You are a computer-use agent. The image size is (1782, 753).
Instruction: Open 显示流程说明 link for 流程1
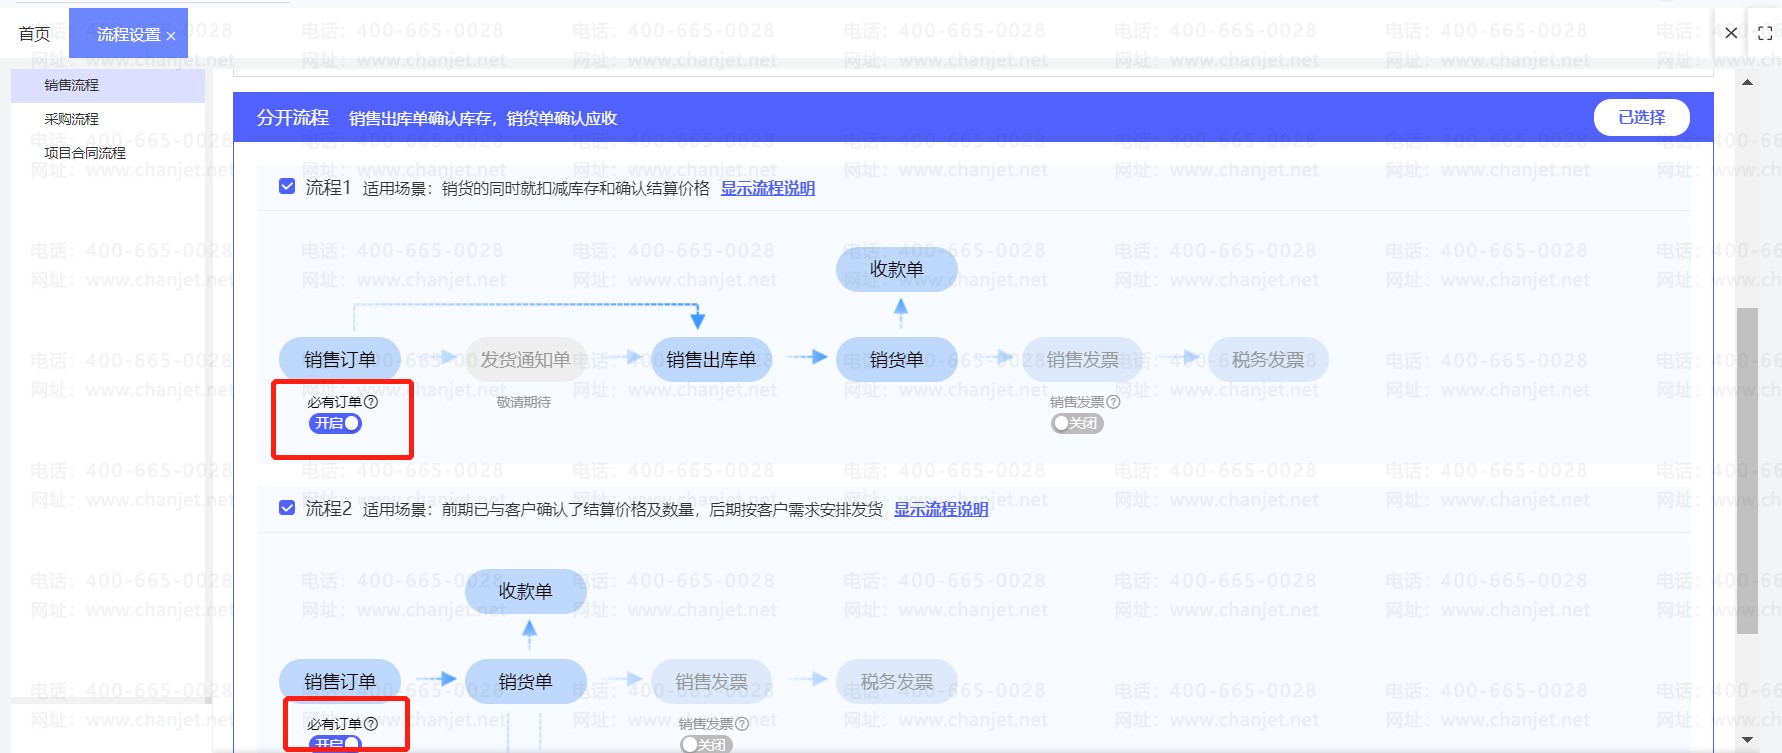point(767,188)
